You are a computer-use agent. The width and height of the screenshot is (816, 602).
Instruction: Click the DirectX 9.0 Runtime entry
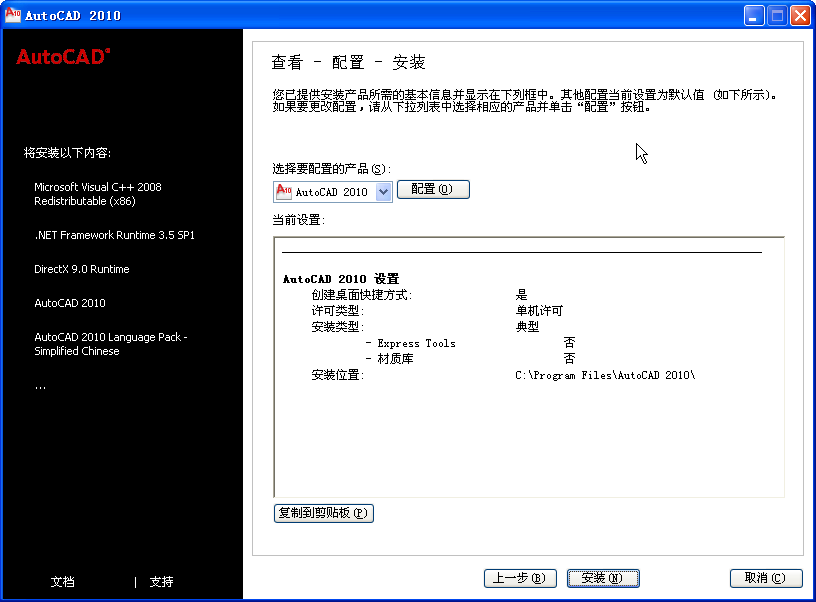[82, 269]
